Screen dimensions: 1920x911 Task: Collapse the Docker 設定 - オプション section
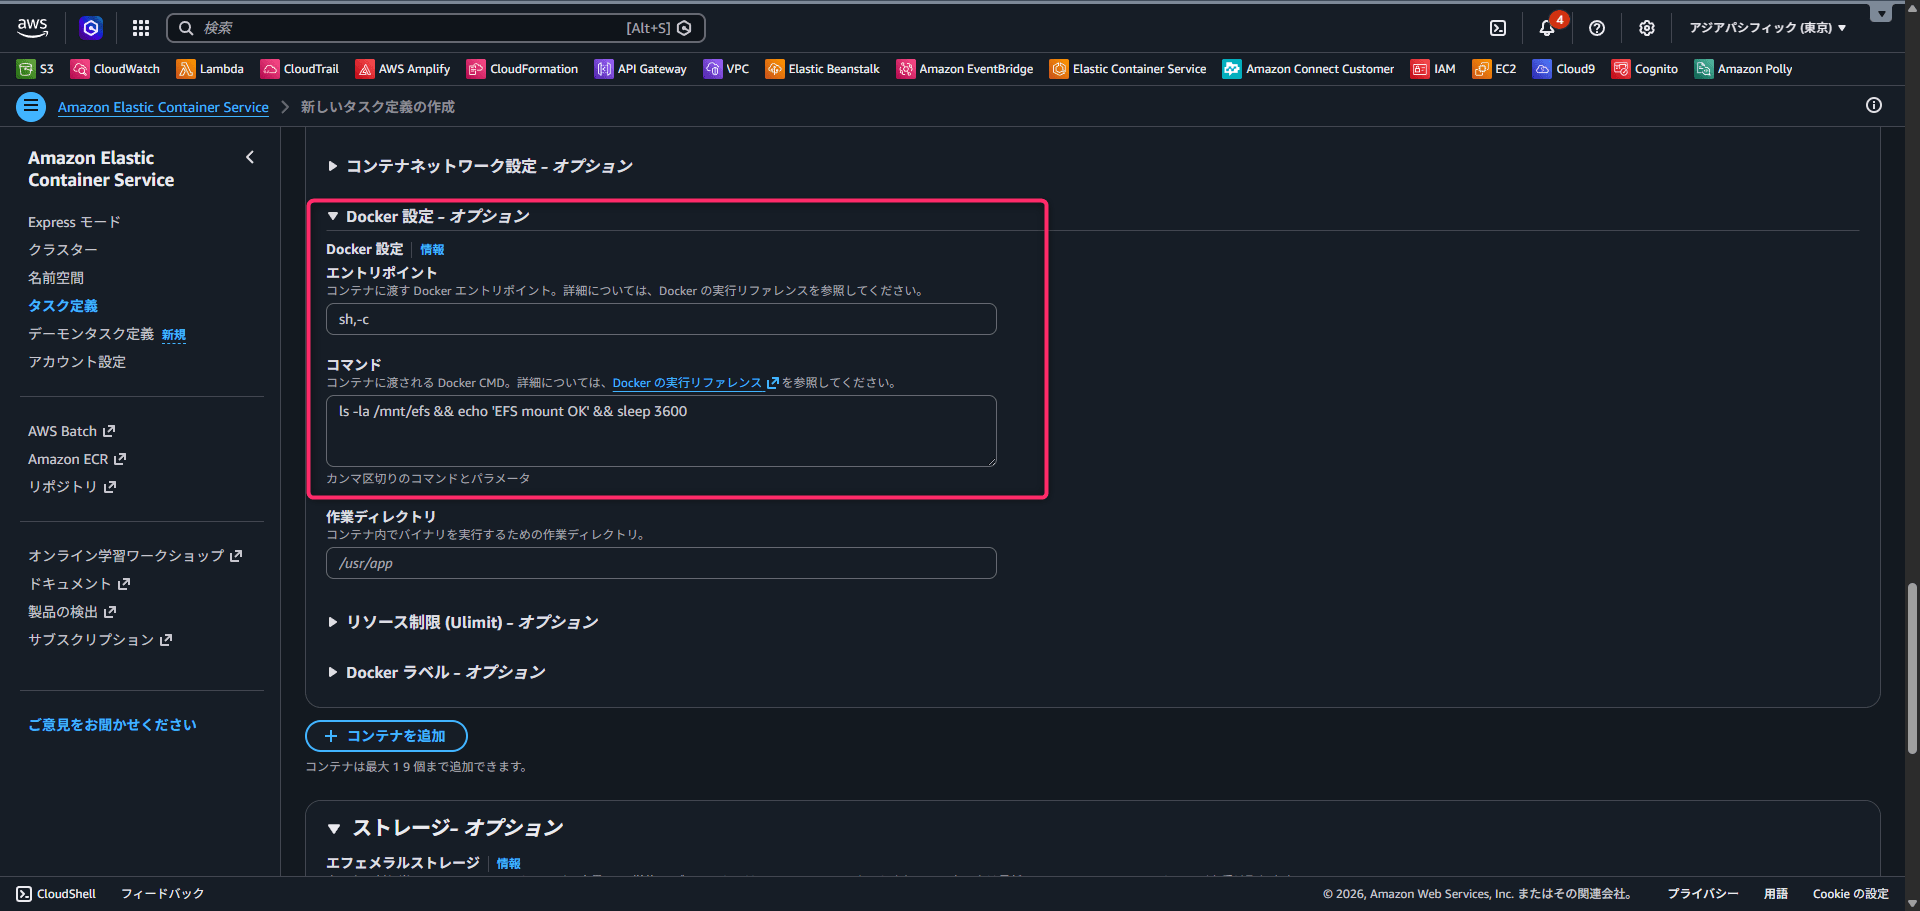click(x=428, y=216)
